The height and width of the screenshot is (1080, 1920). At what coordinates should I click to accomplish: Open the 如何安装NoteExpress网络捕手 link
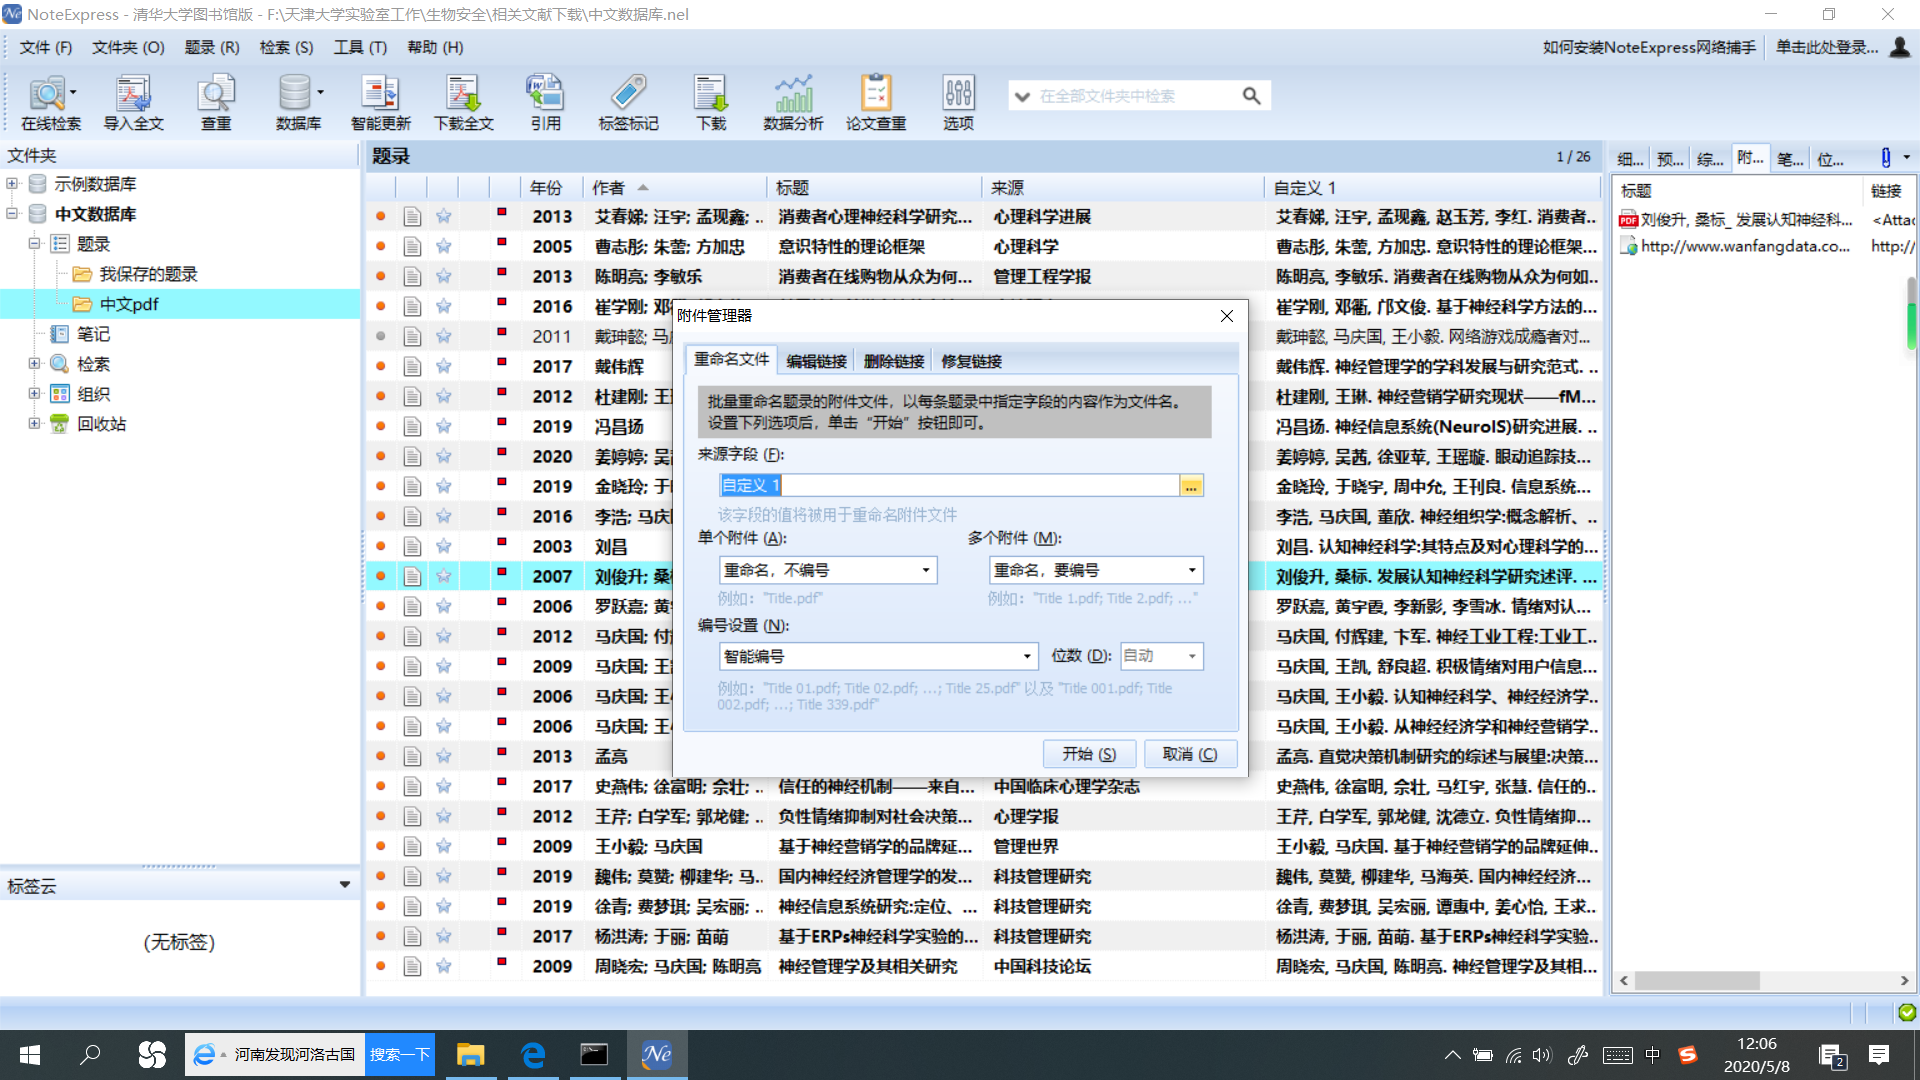pos(1649,47)
